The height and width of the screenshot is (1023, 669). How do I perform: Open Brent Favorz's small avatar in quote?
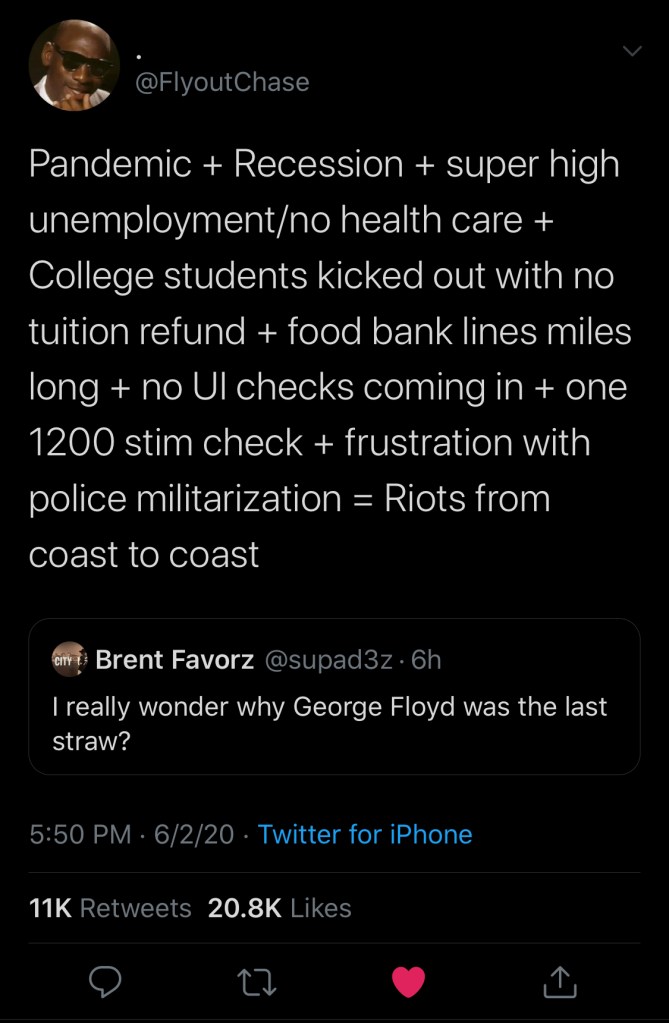(69, 660)
